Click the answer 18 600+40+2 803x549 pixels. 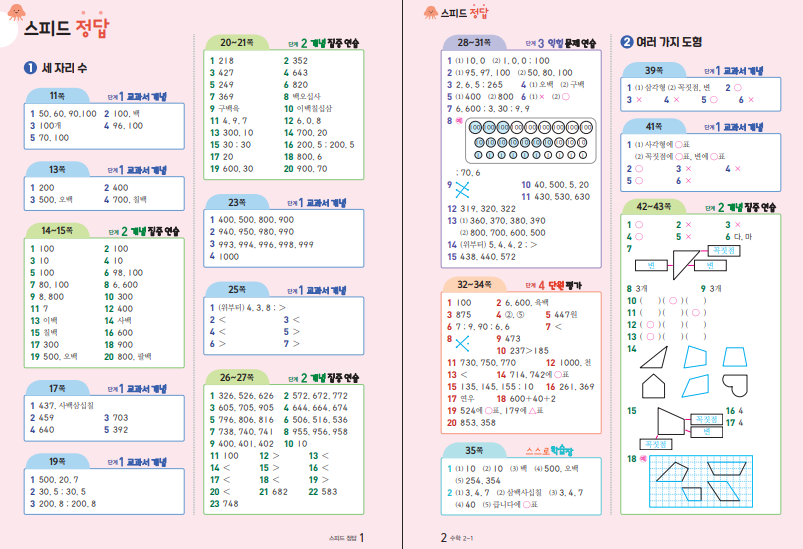click(x=526, y=399)
